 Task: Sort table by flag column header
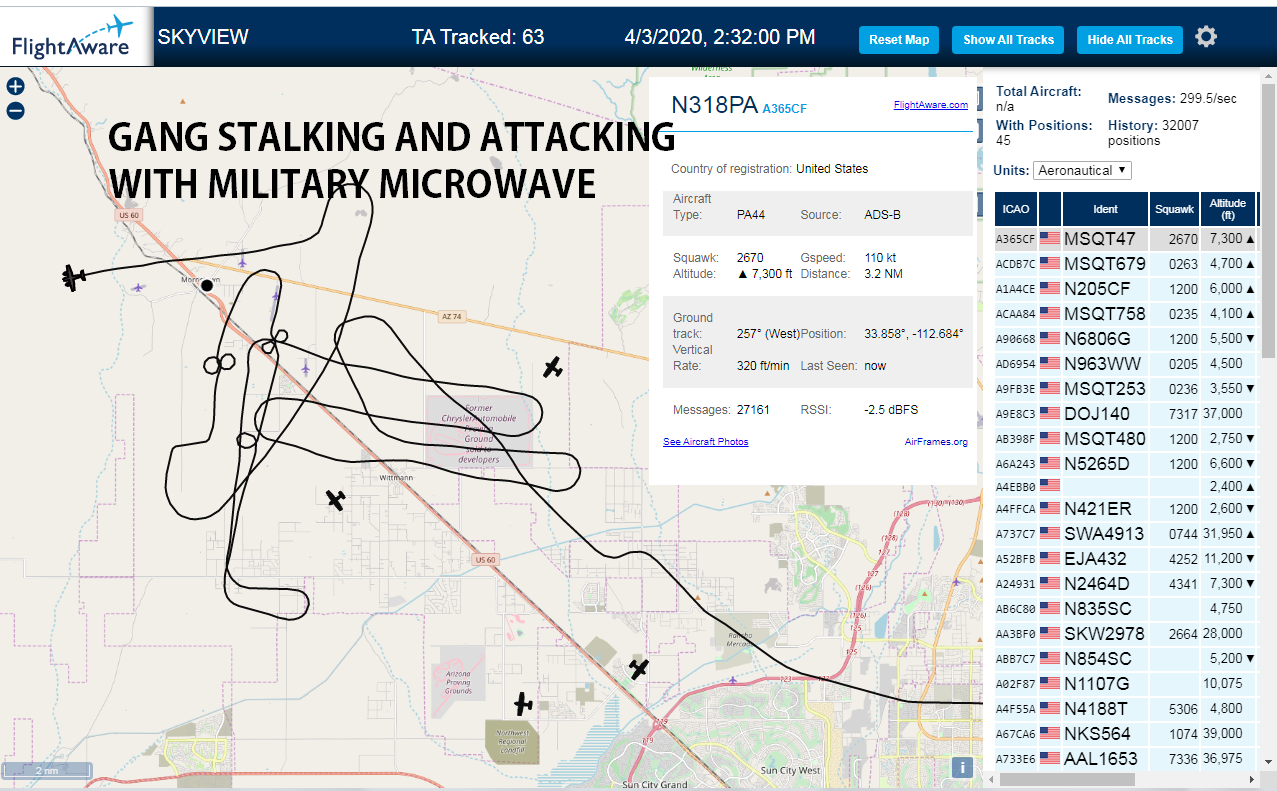click(1050, 209)
